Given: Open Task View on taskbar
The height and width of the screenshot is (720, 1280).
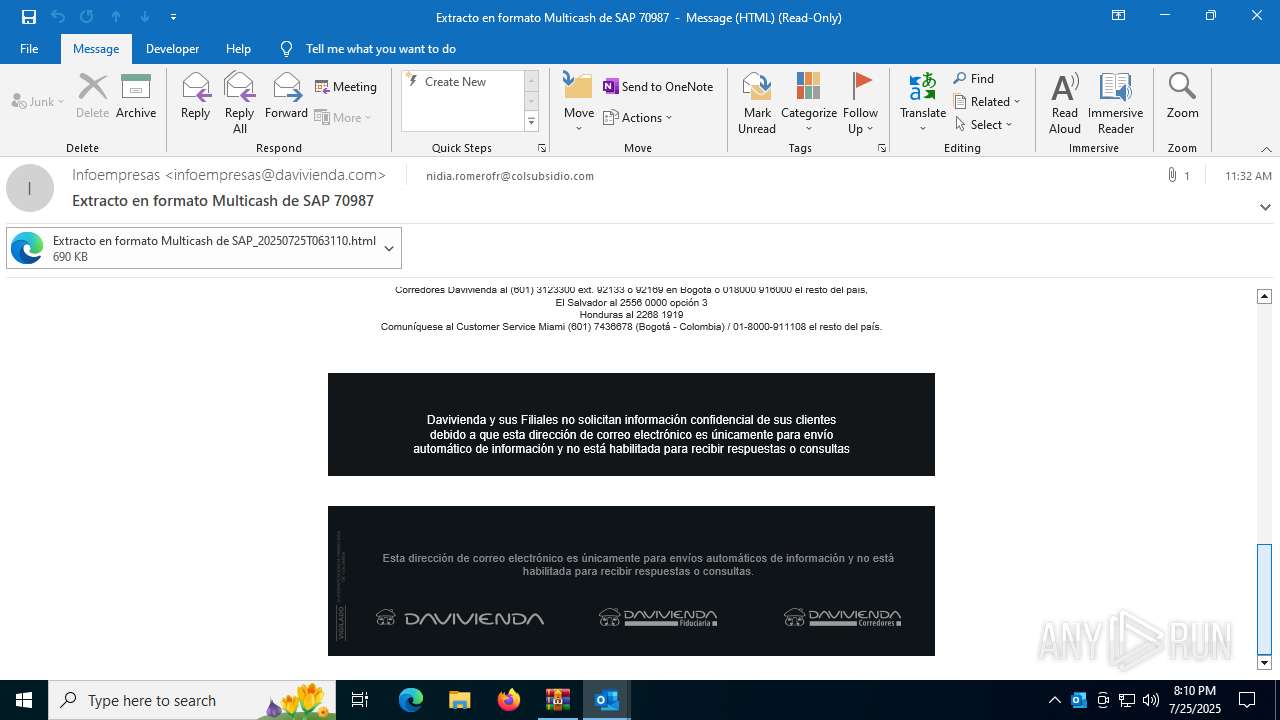Looking at the screenshot, I should pos(360,700).
